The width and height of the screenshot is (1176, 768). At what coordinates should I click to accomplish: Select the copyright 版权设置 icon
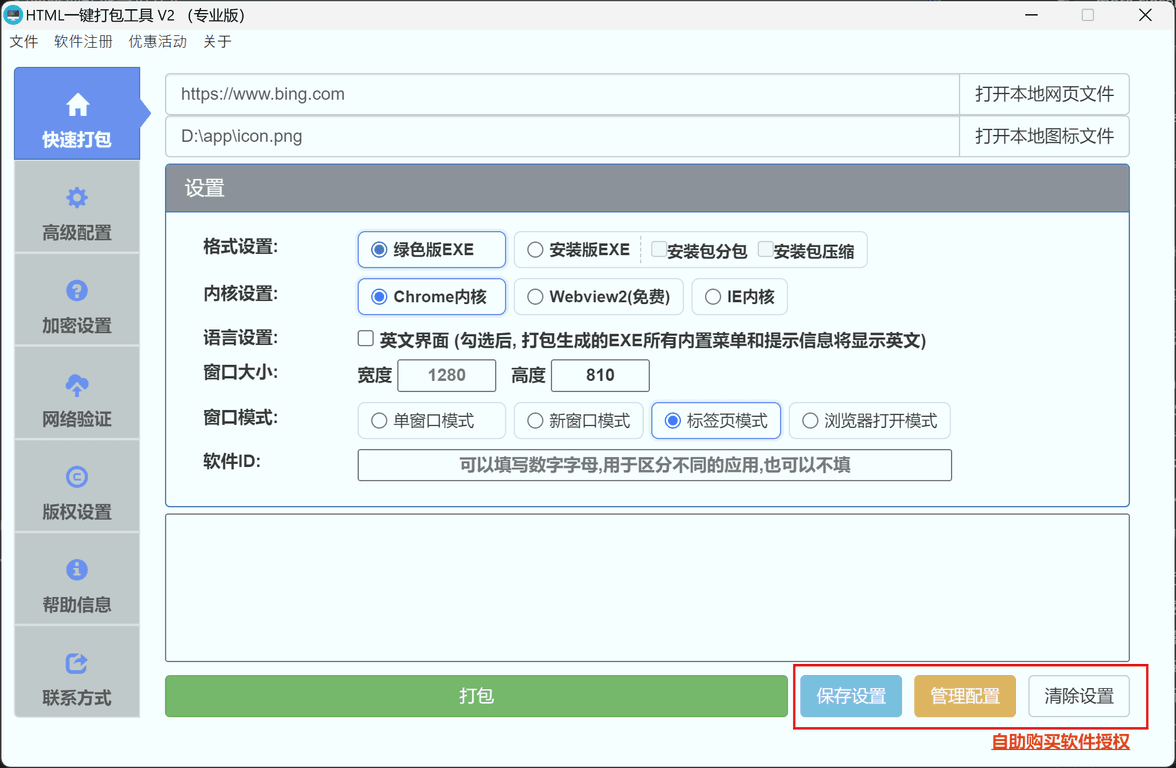(77, 477)
